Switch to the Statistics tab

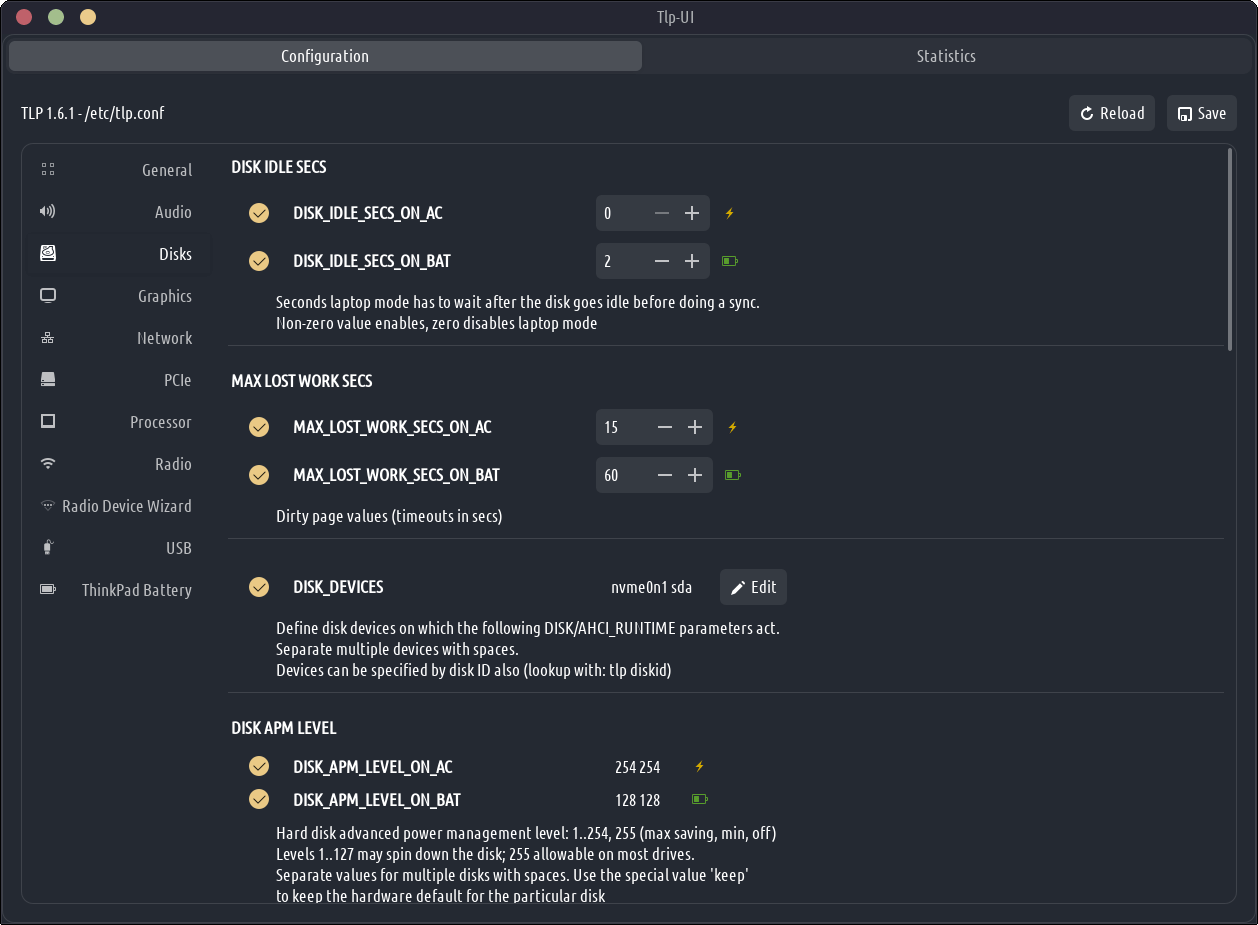945,56
